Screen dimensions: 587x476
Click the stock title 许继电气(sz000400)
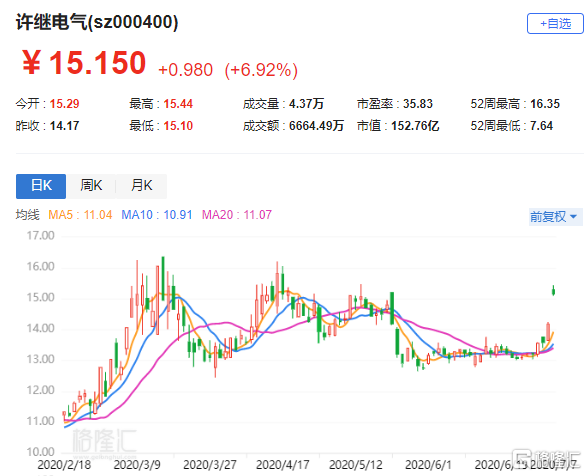point(97,22)
